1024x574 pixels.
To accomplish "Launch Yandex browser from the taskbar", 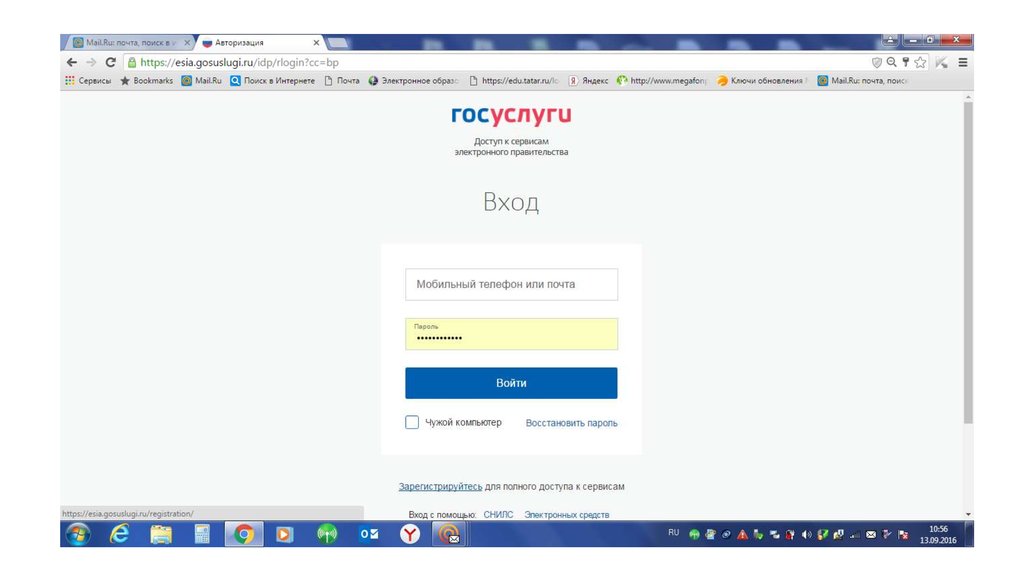I will point(410,535).
